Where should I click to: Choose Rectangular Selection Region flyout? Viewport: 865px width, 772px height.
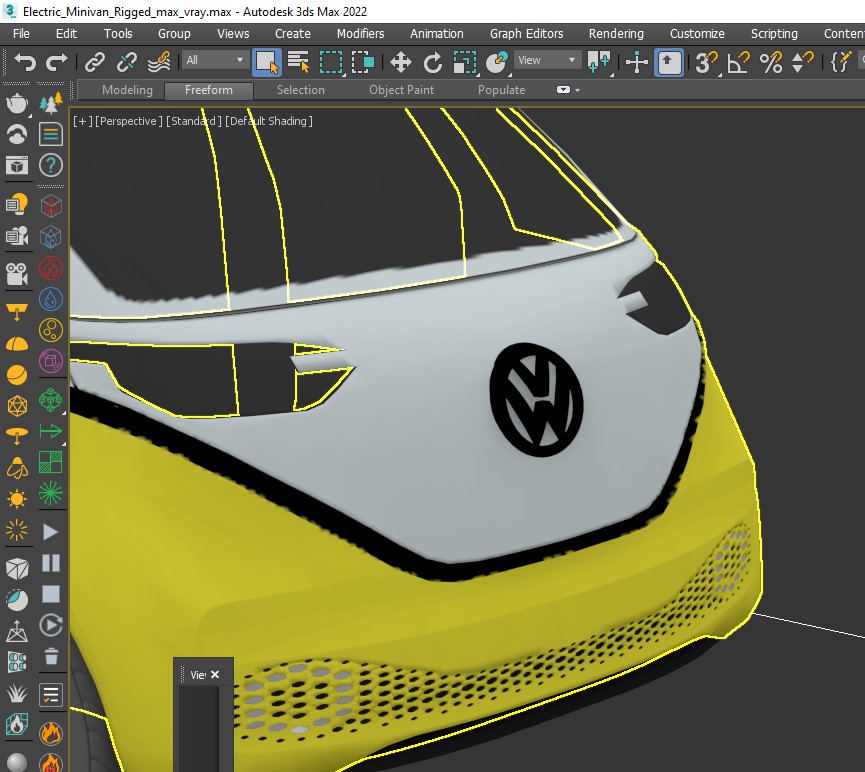coord(331,62)
